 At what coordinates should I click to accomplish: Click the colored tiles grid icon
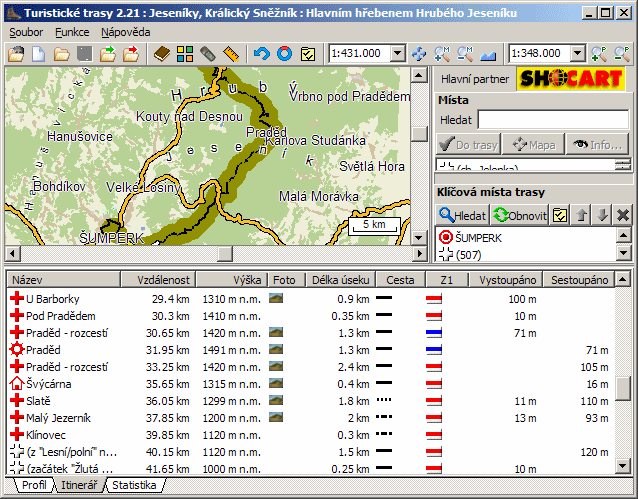coord(185,53)
